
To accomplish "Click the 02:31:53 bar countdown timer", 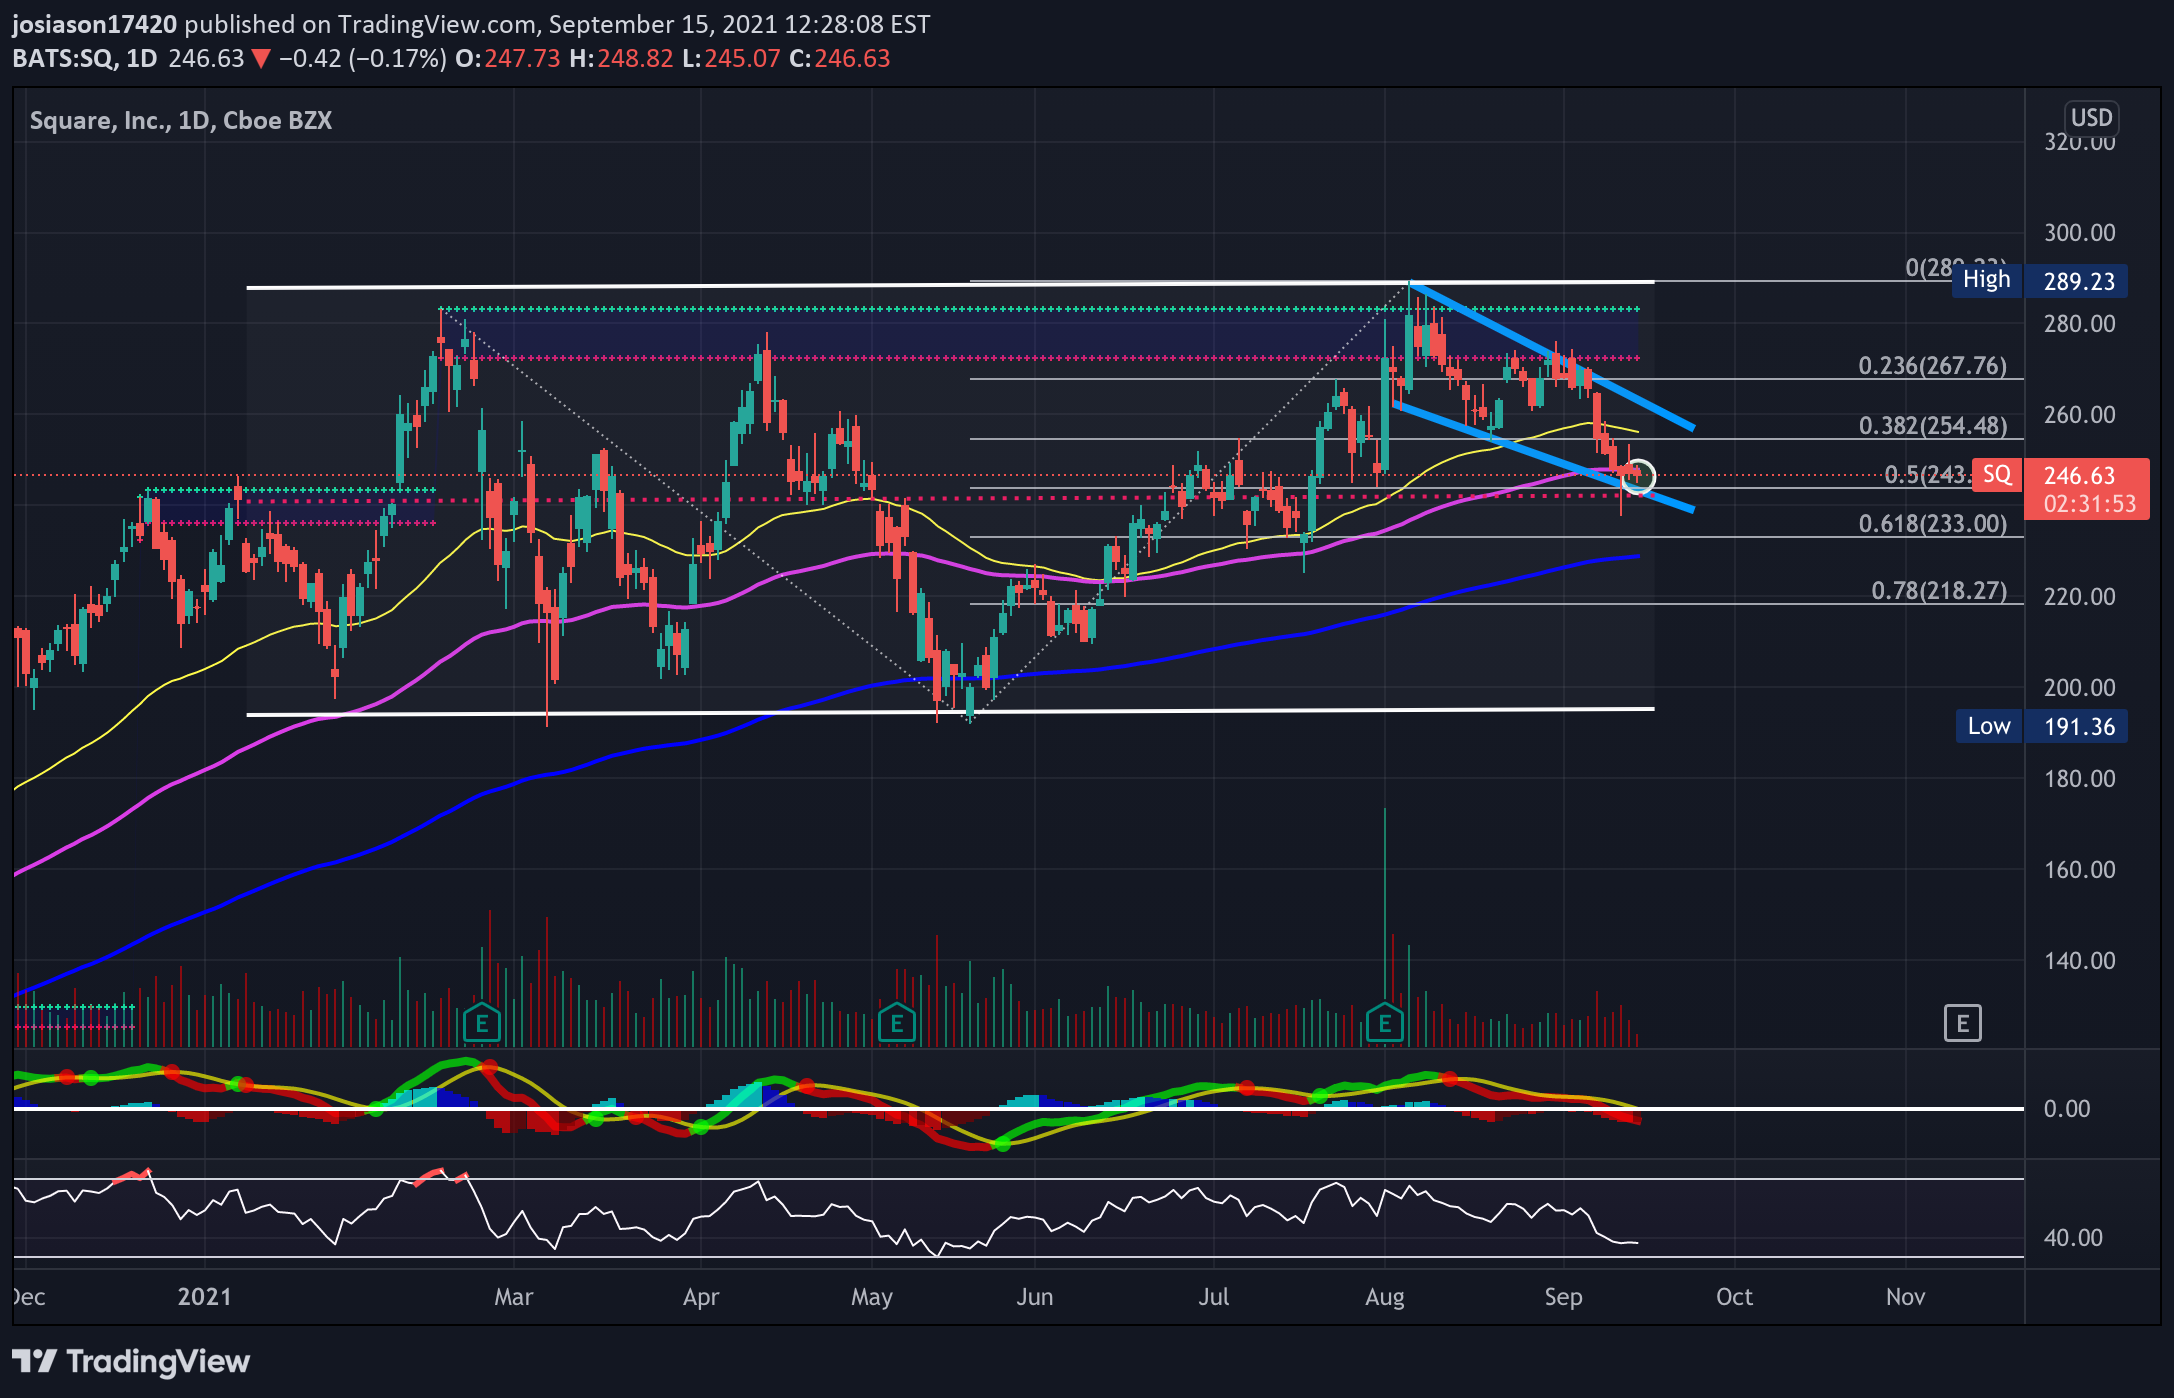I will point(2089,504).
